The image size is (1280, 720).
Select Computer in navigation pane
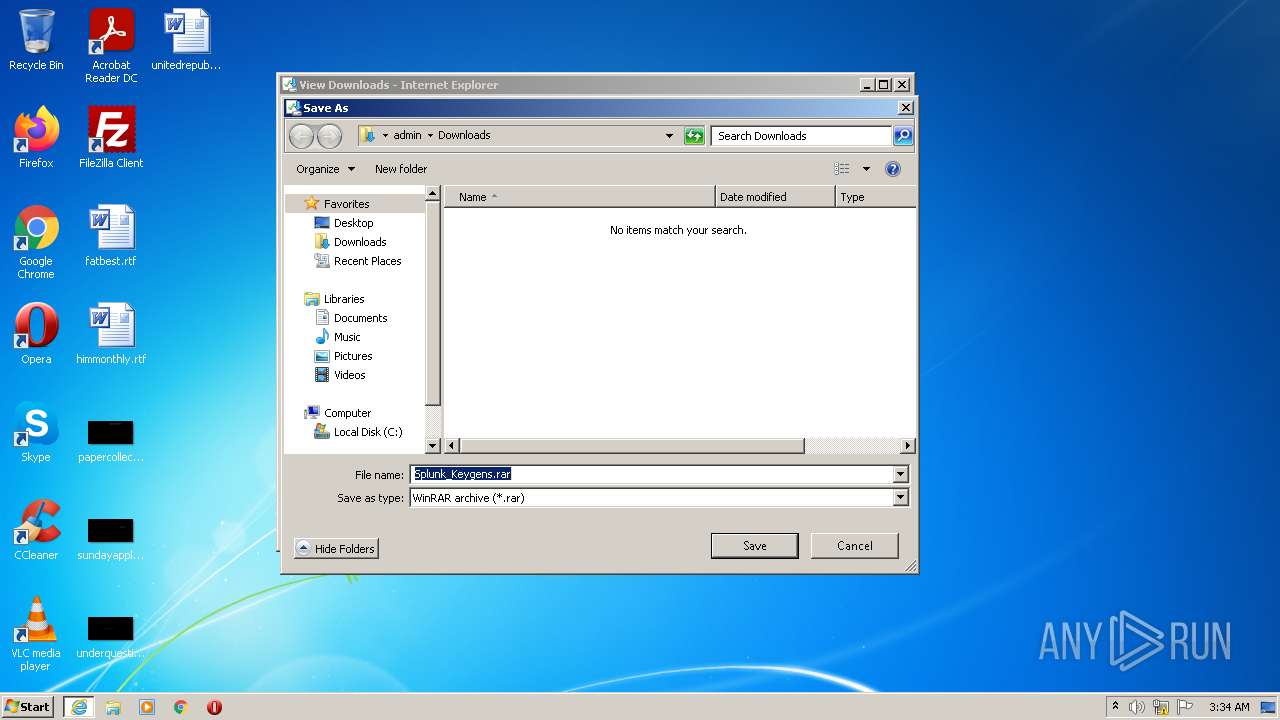click(347, 413)
